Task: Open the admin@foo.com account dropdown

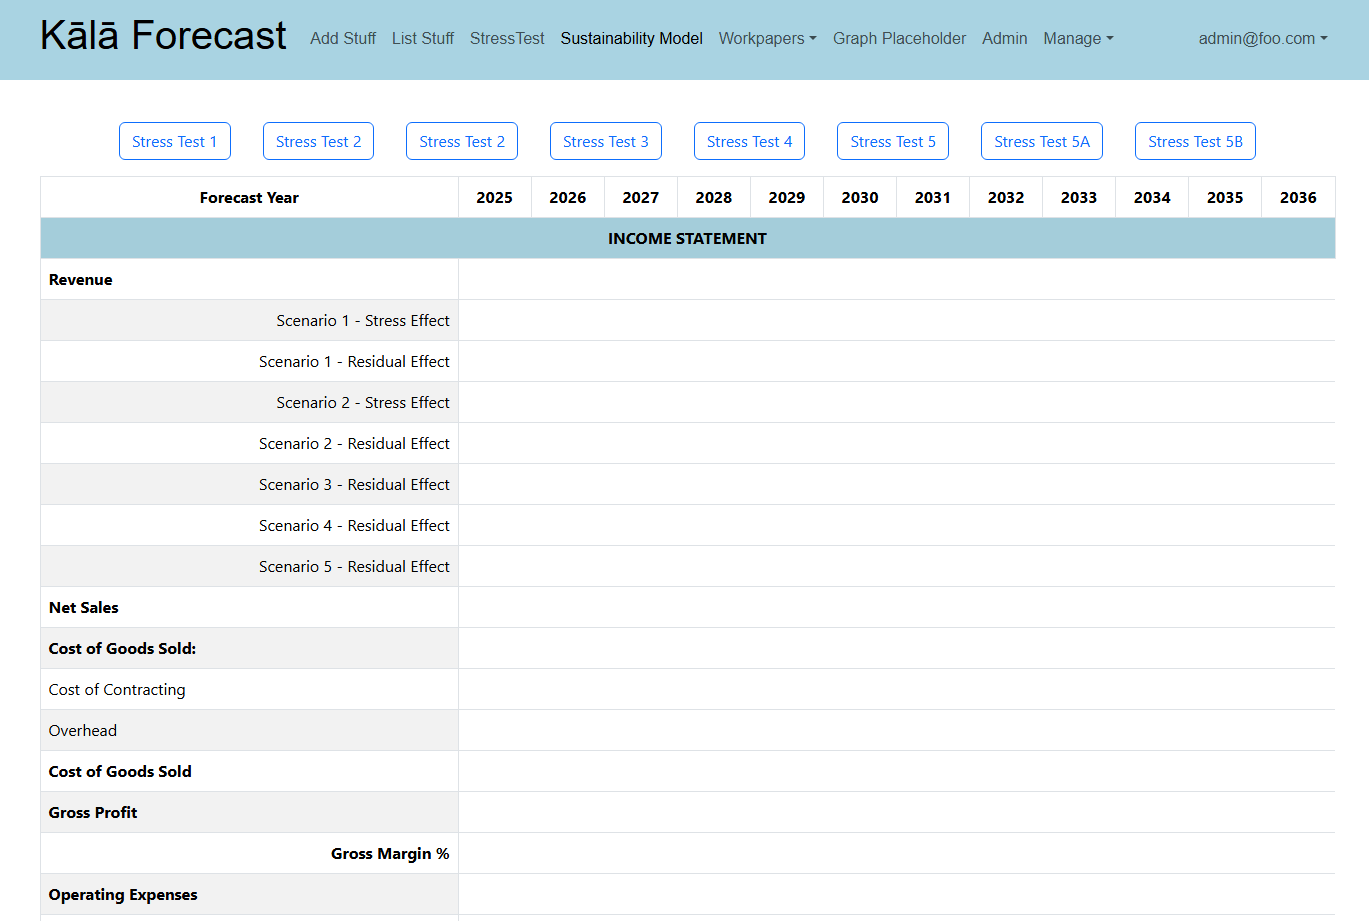Action: click(x=1262, y=38)
